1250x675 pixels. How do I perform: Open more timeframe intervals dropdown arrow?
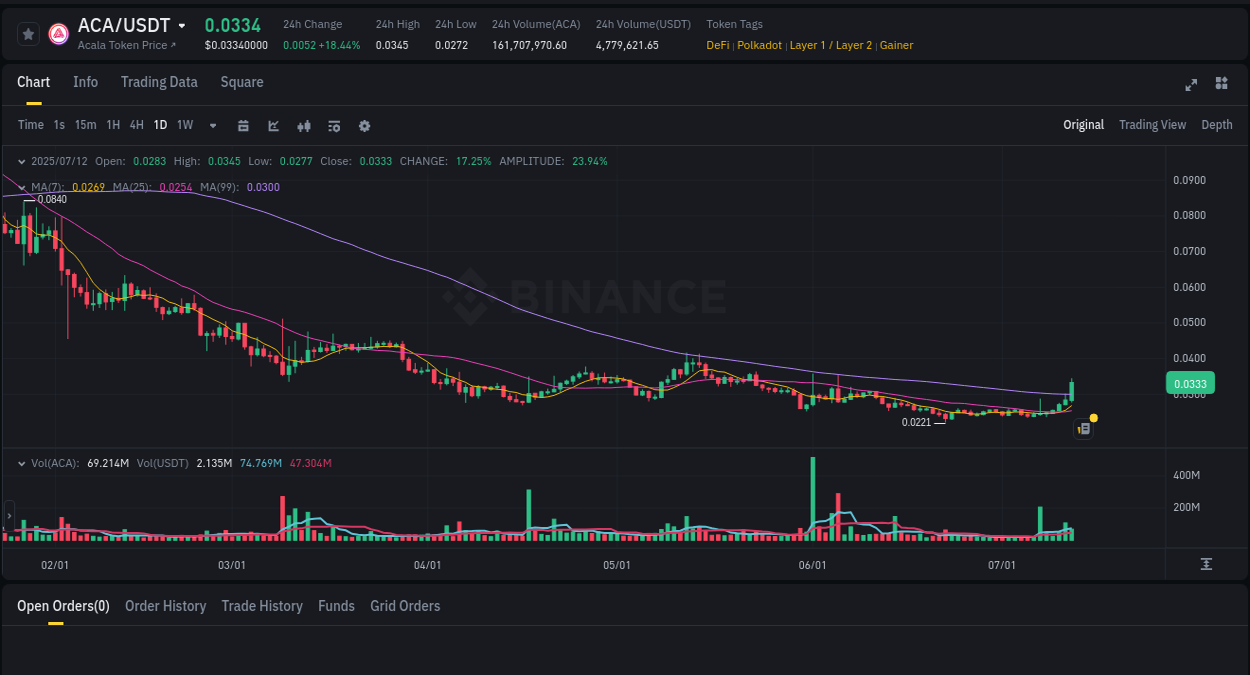point(212,125)
